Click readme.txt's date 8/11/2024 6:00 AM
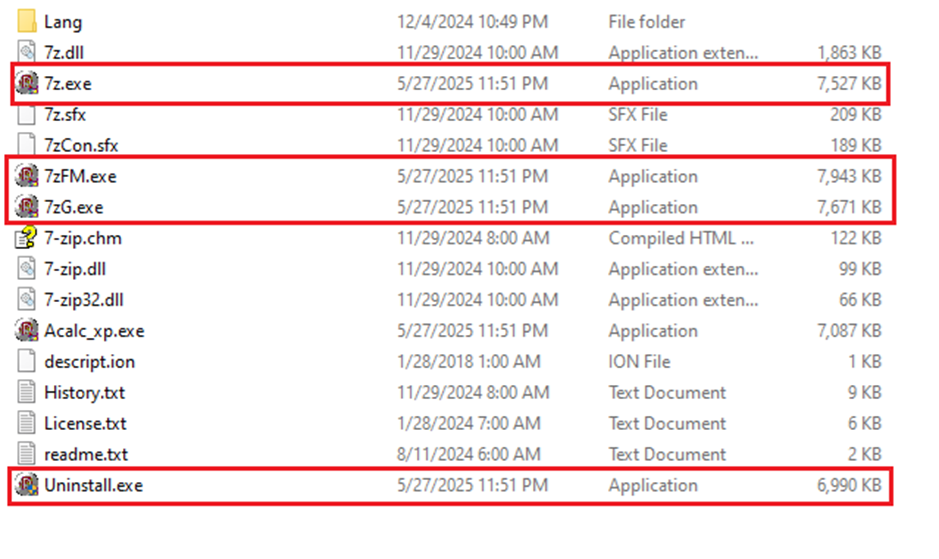The height and width of the screenshot is (559, 939). tap(469, 455)
